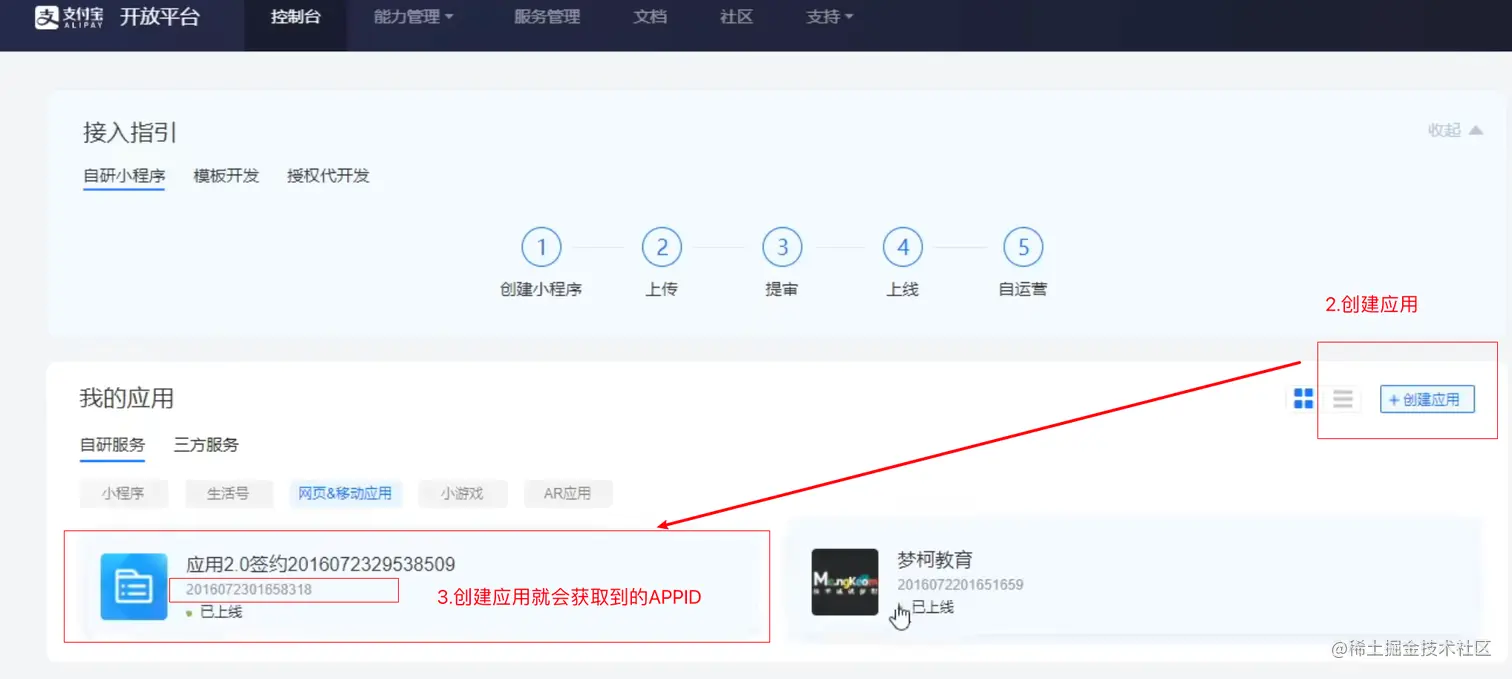Screen dimensions: 1512x679
Task: Click APPID 2016072301658318
Action: click(249, 590)
